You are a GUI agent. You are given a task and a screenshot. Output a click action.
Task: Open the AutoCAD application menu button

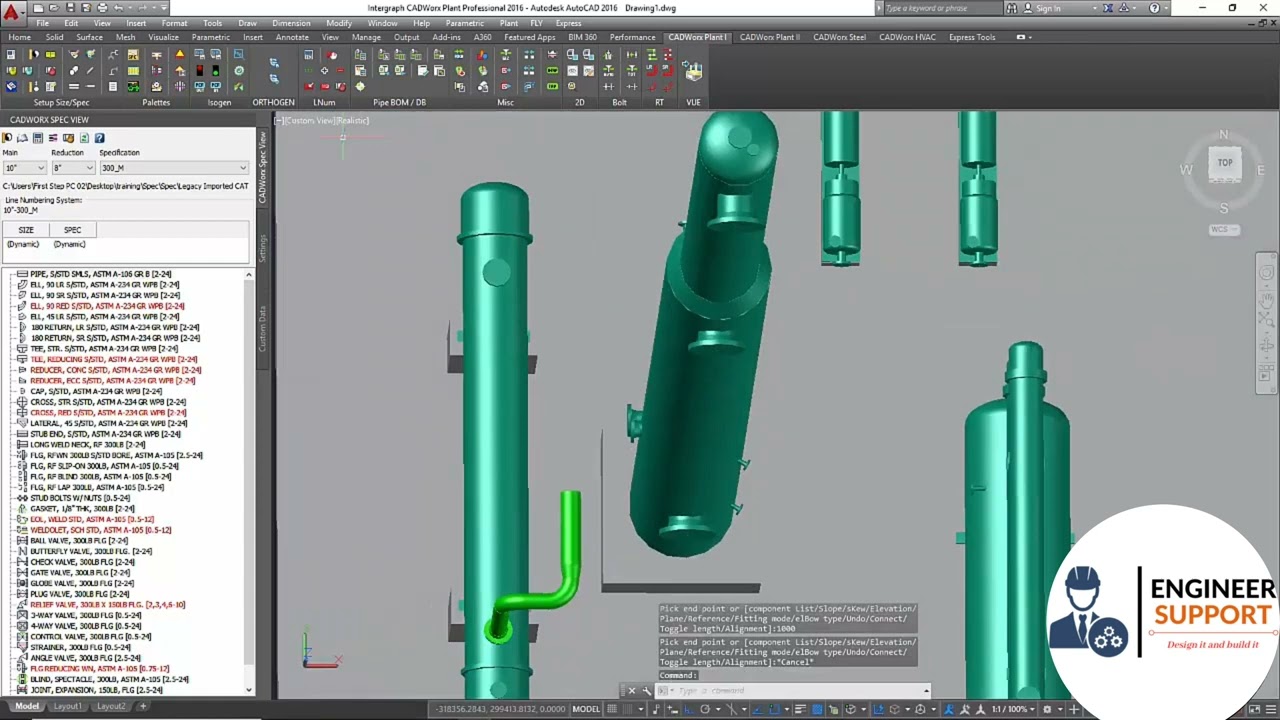click(x=11, y=13)
